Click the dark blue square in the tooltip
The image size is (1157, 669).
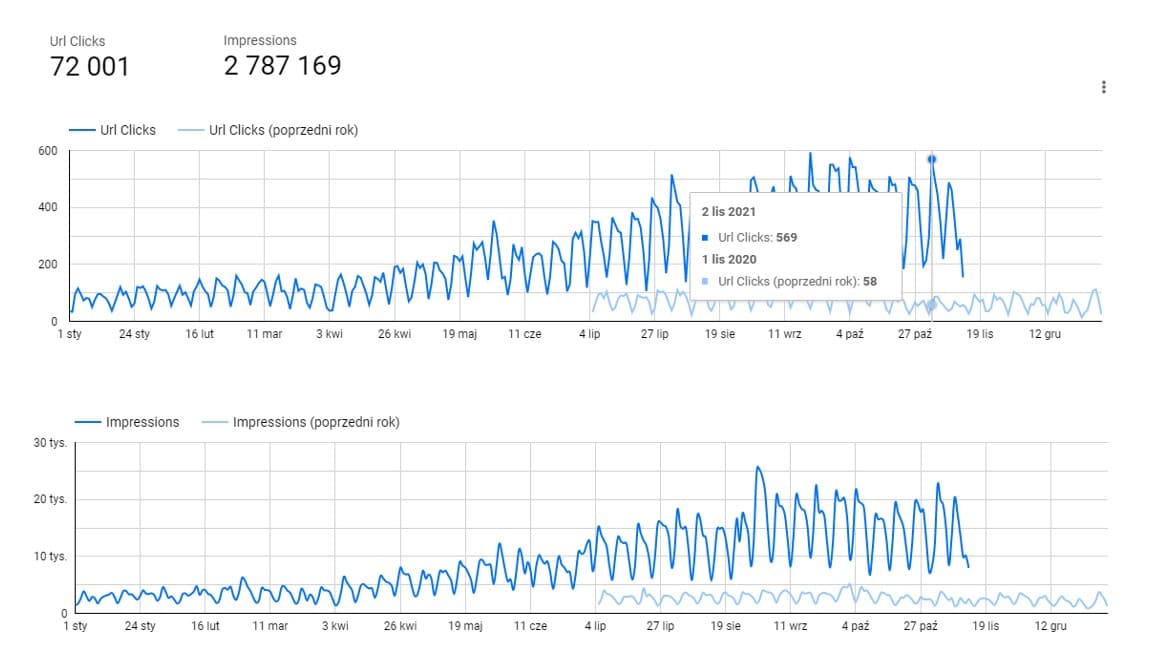[x=706, y=238]
